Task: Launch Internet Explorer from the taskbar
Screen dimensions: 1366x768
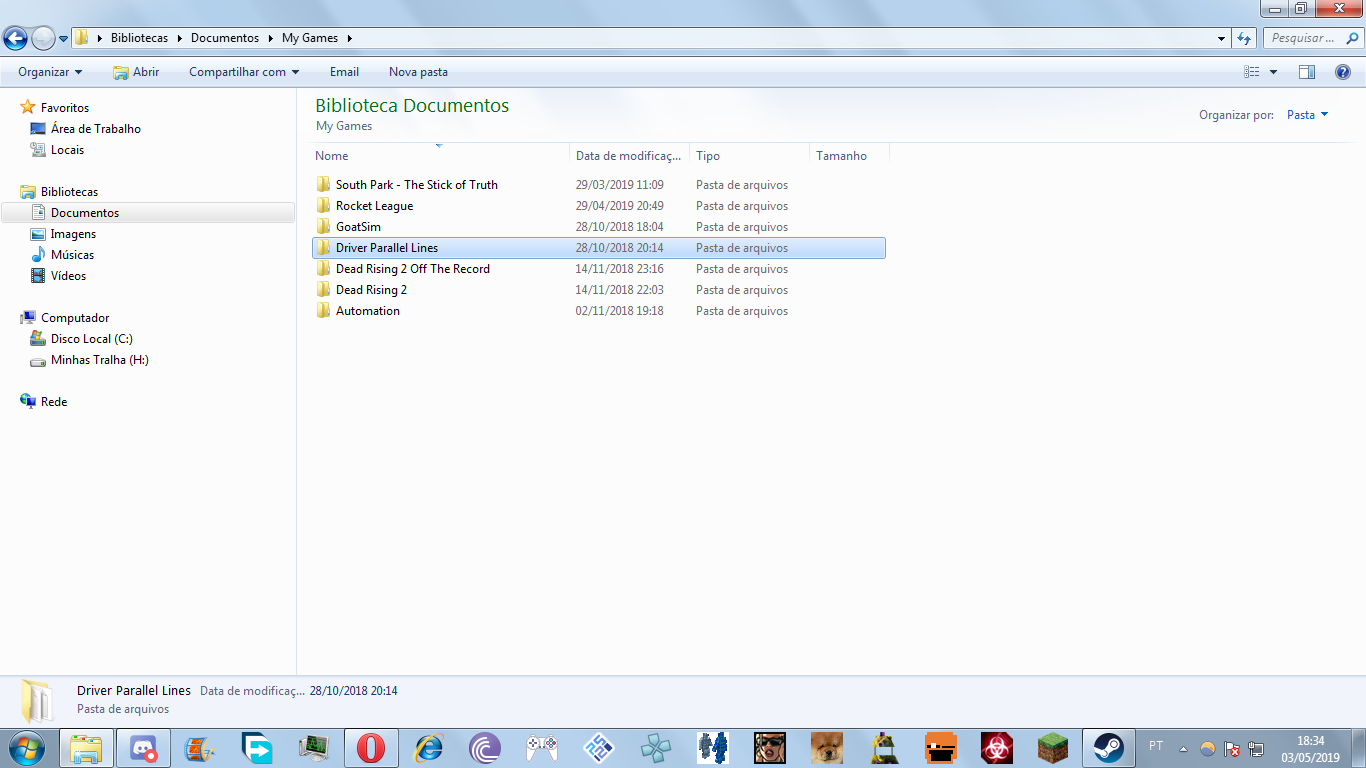Action: click(x=428, y=748)
